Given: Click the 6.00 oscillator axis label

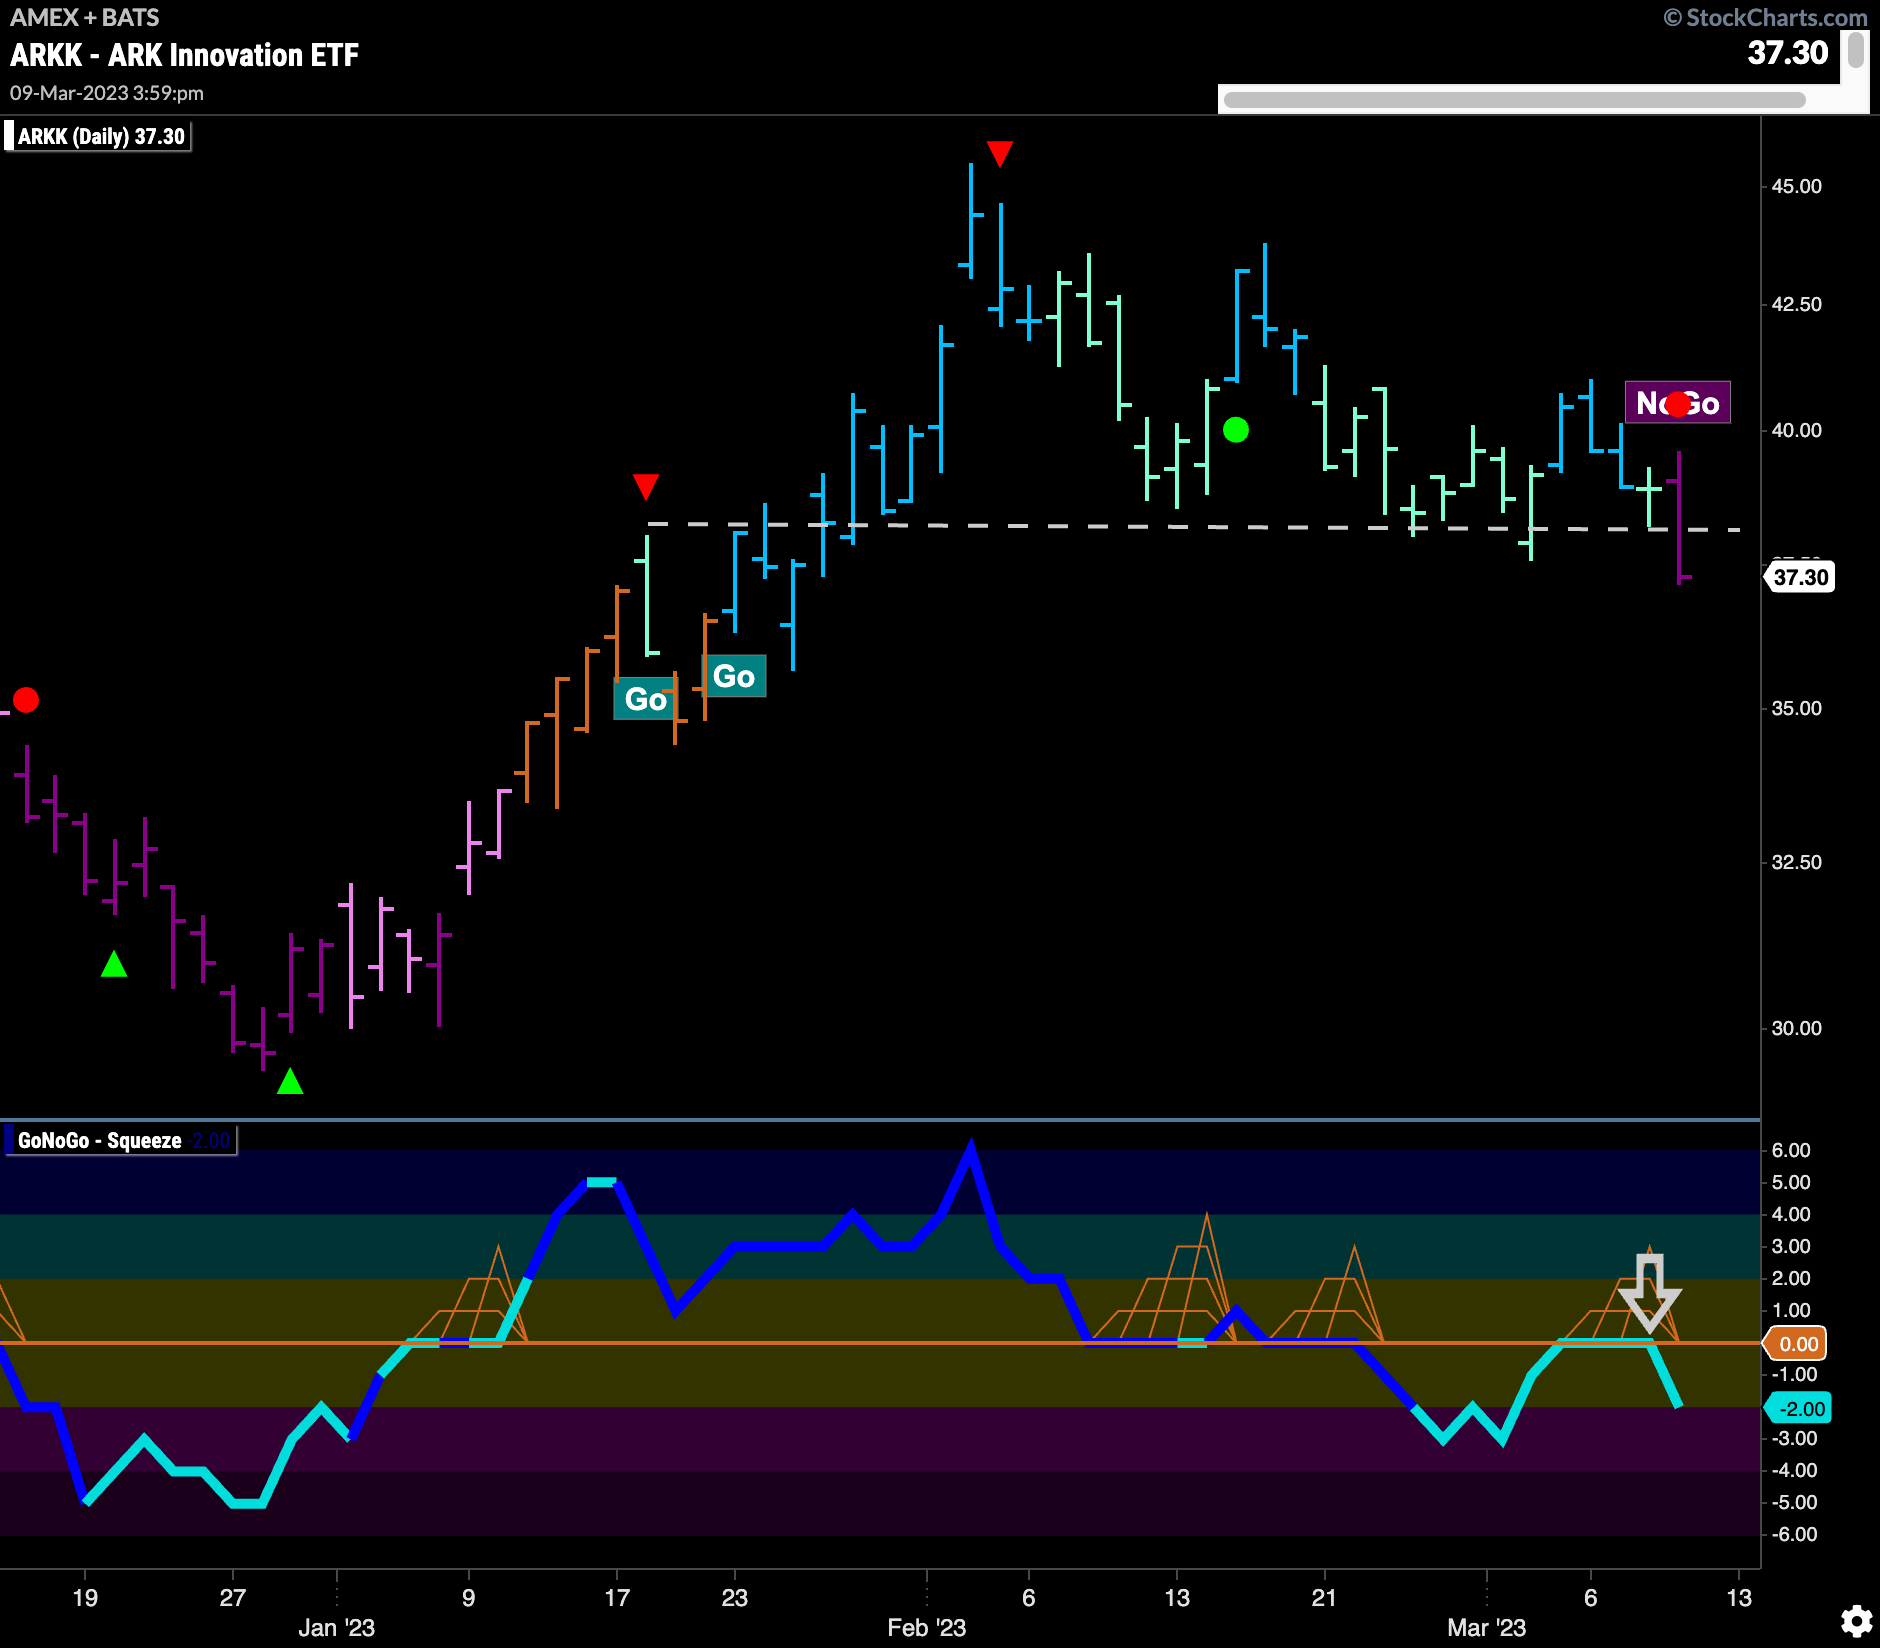Looking at the screenshot, I should (x=1791, y=1150).
